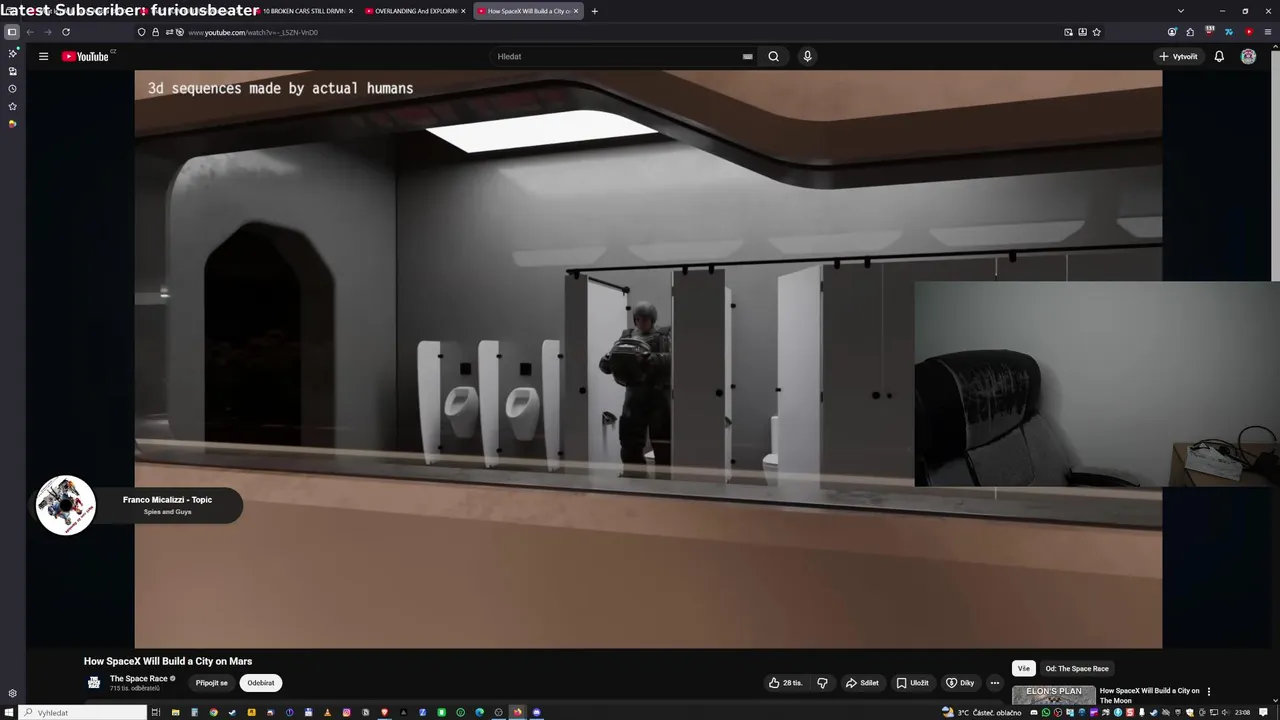The height and width of the screenshot is (720, 1280).
Task: Open The Space Race channel avatar
Action: pyautogui.click(x=94, y=683)
